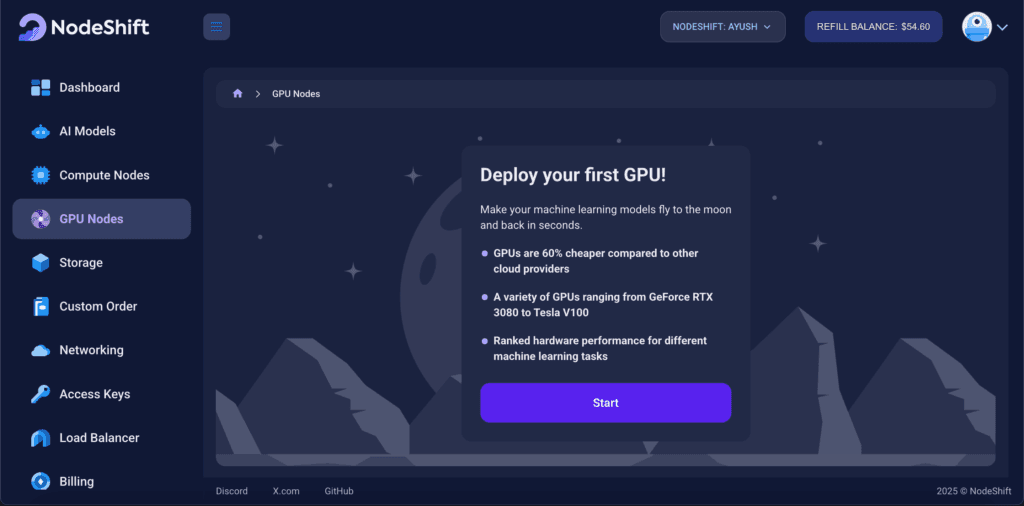Open the GitHub footer link

tap(339, 491)
